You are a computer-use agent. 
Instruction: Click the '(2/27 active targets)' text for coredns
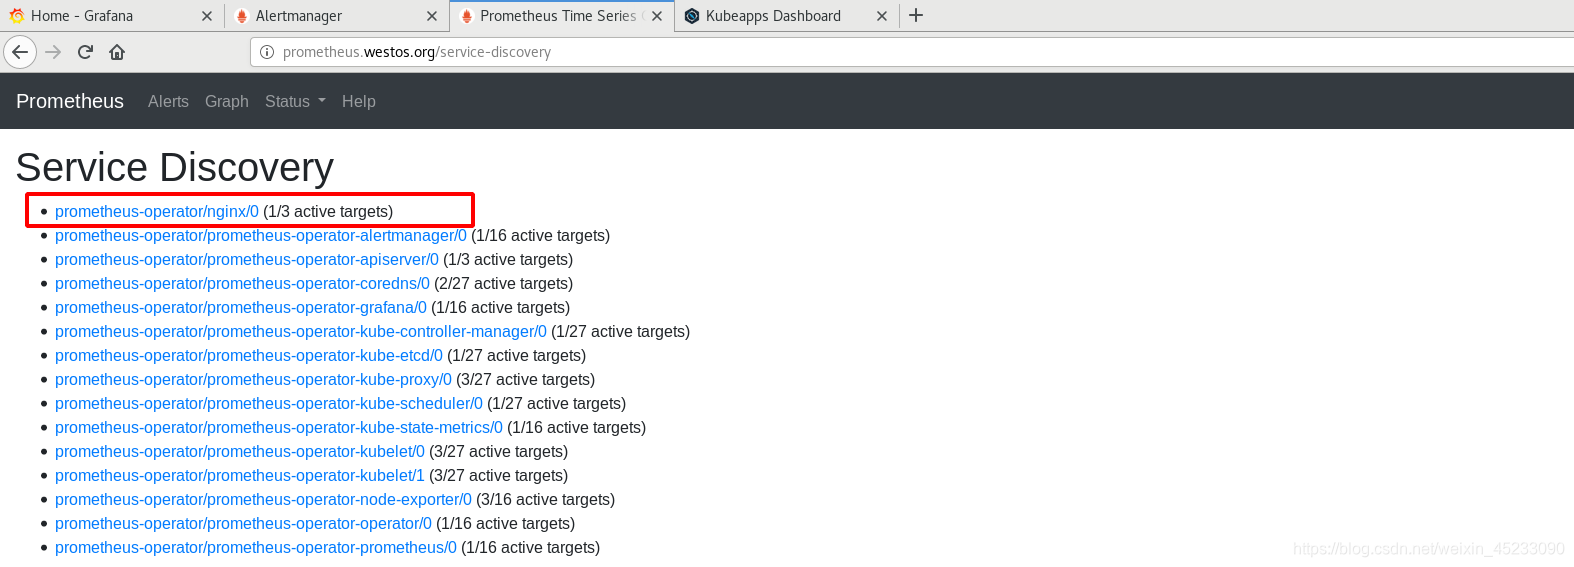(x=504, y=283)
